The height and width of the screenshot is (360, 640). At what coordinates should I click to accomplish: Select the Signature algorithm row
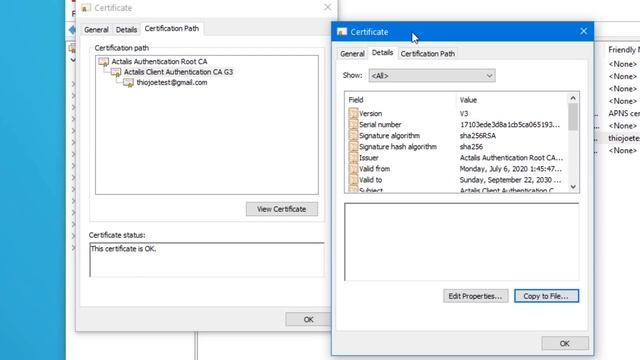click(457, 136)
